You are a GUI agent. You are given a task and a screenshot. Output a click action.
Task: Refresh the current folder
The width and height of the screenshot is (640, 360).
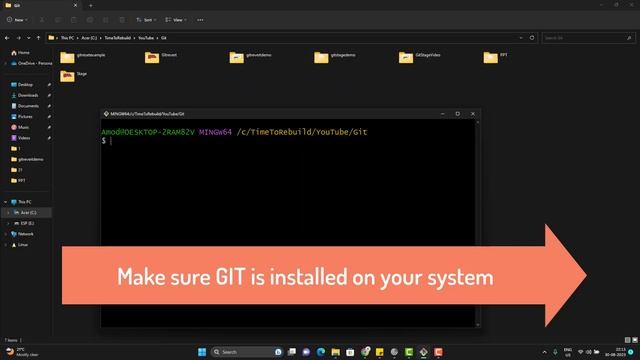[532, 38]
